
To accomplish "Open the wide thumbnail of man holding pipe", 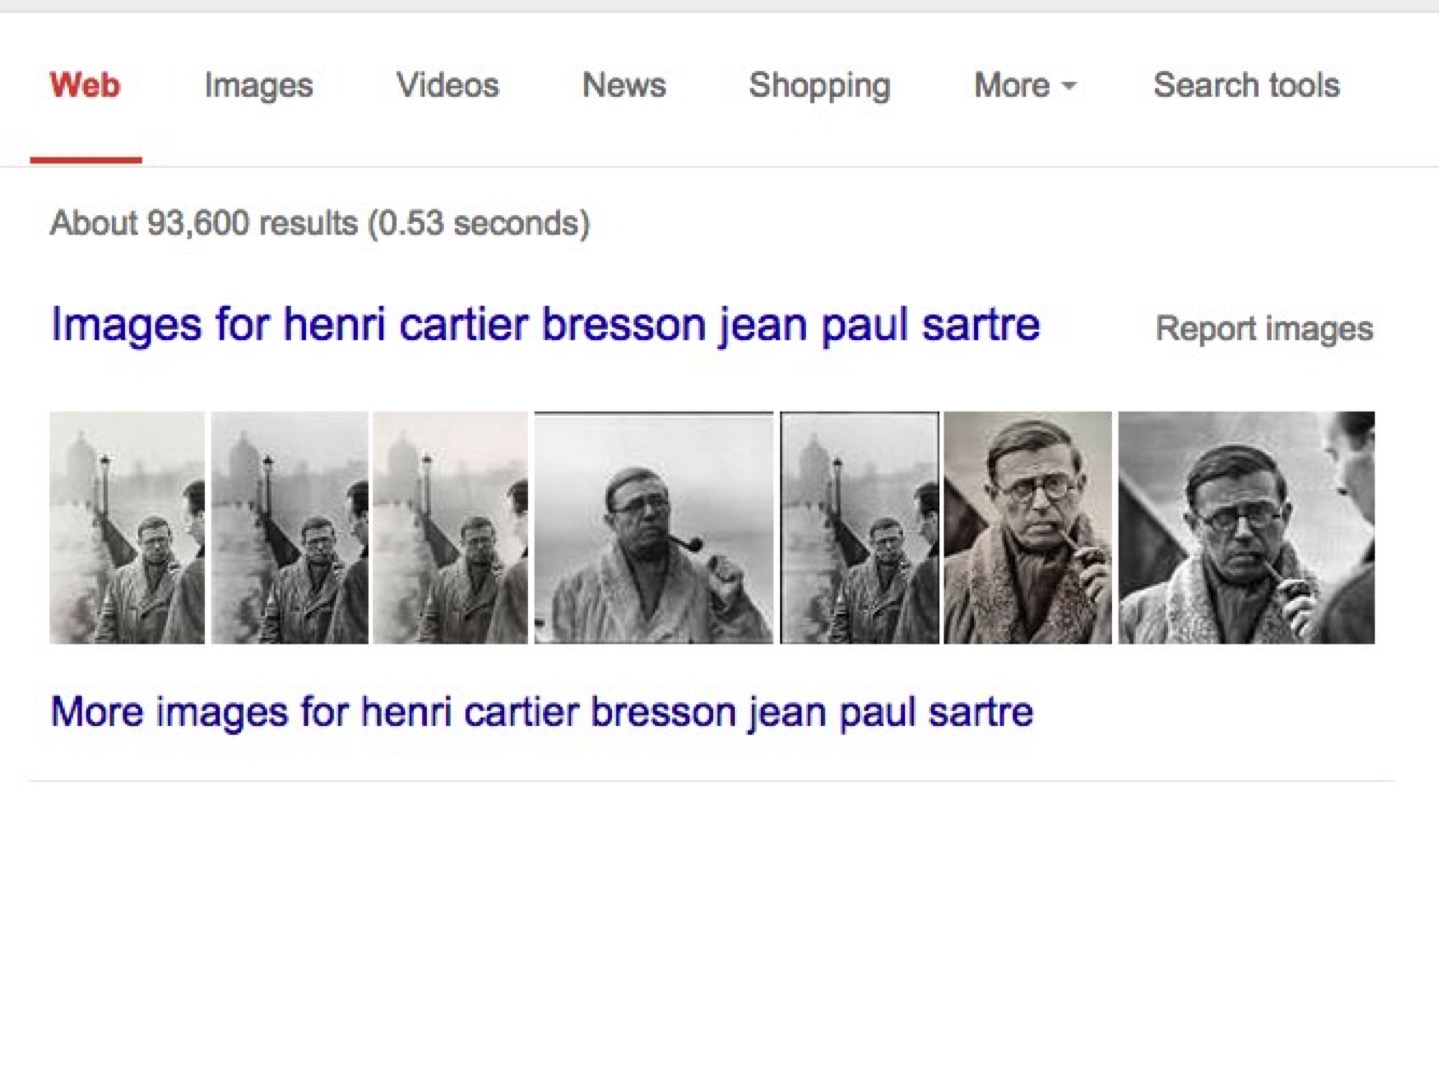I will (654, 528).
